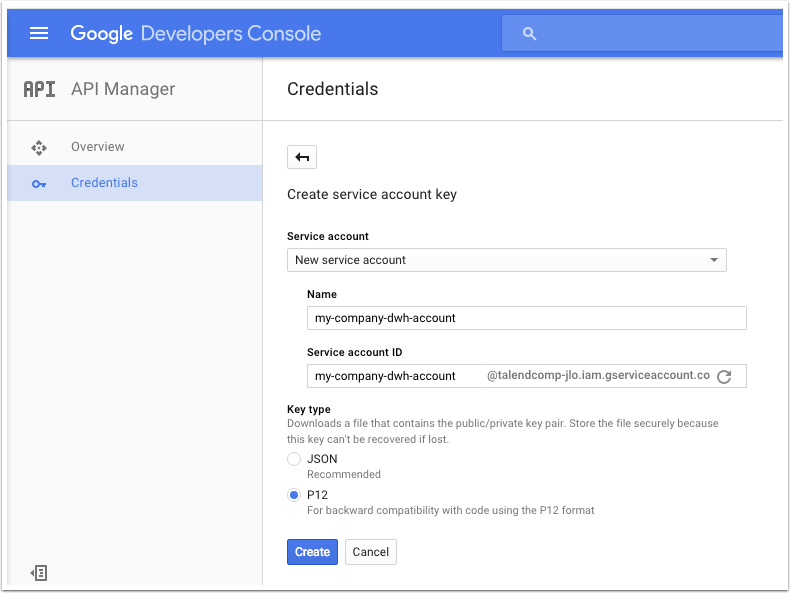Open the Service account dropdown

506,260
